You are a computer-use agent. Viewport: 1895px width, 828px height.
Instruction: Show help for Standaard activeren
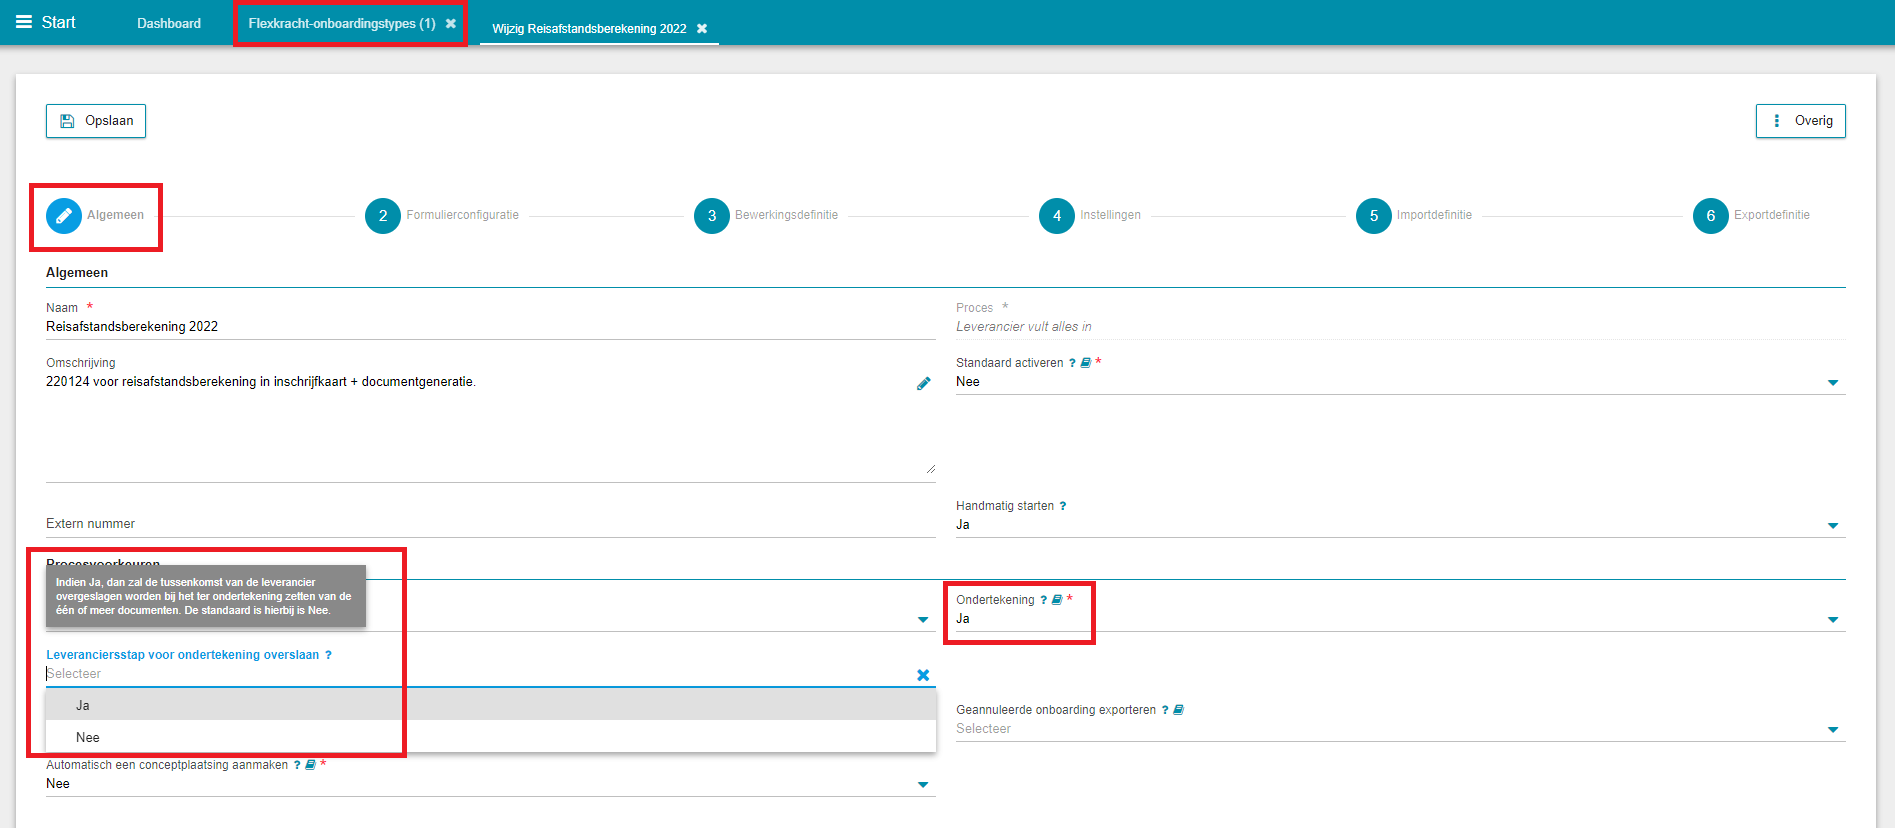1072,363
